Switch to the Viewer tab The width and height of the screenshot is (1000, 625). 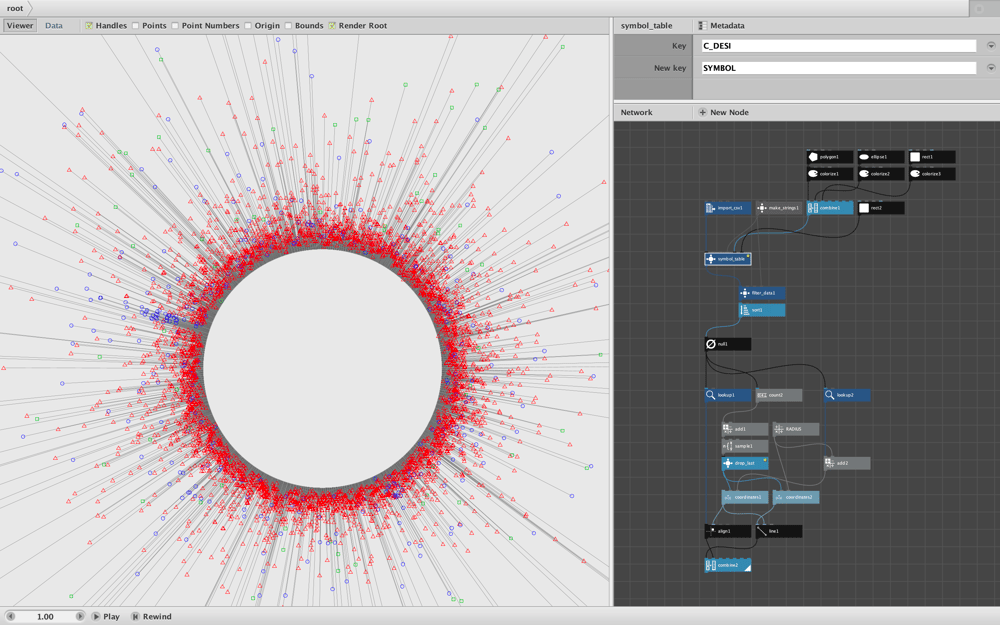click(20, 26)
